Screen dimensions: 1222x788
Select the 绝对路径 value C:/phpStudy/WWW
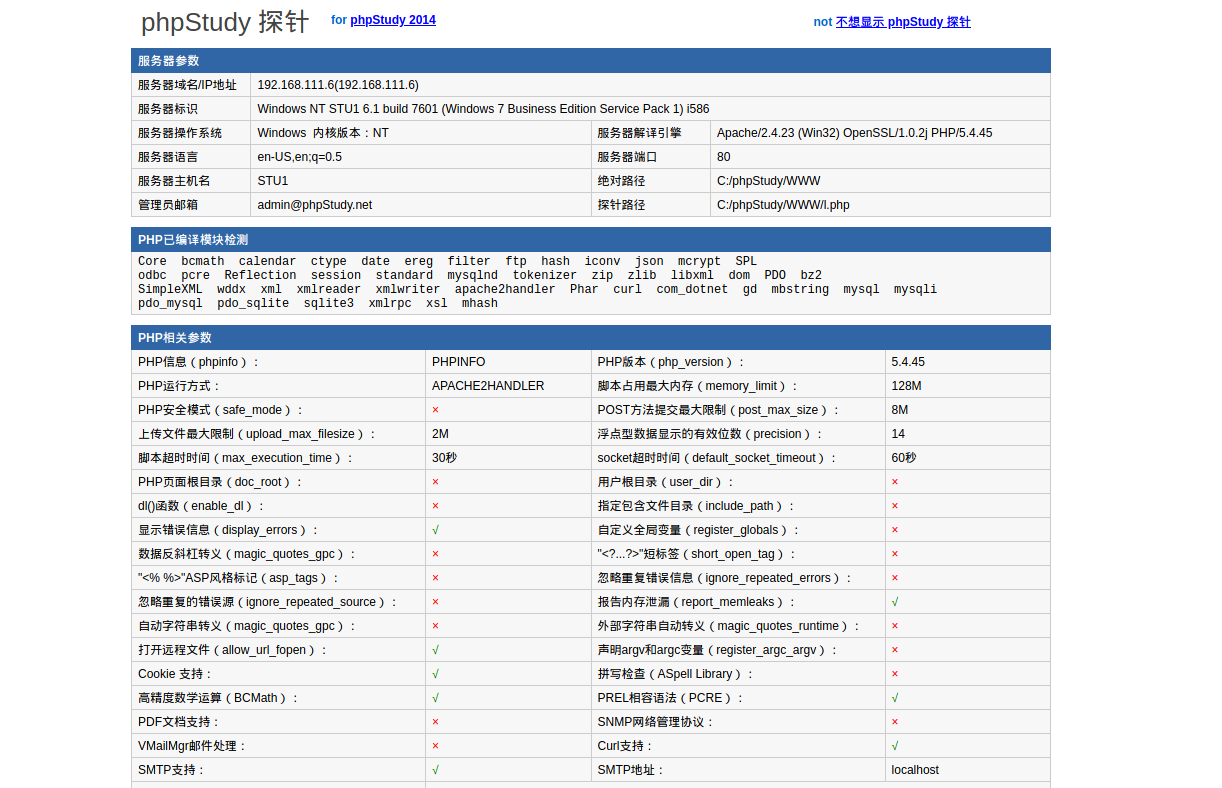click(769, 181)
